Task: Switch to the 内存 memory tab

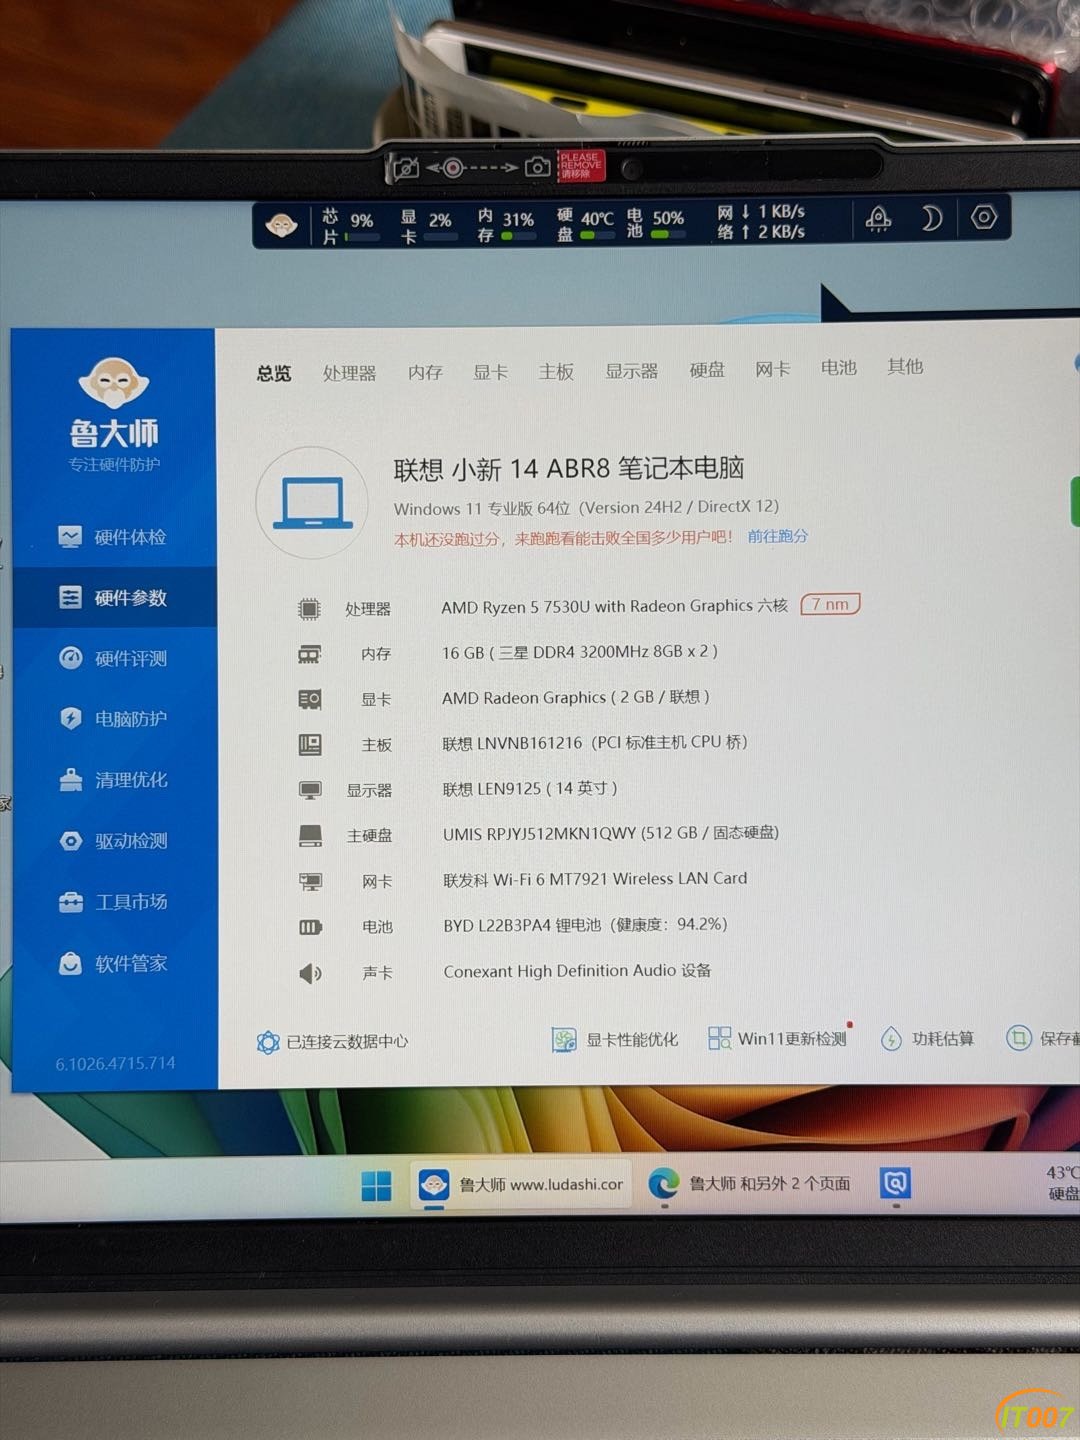Action: tap(425, 372)
